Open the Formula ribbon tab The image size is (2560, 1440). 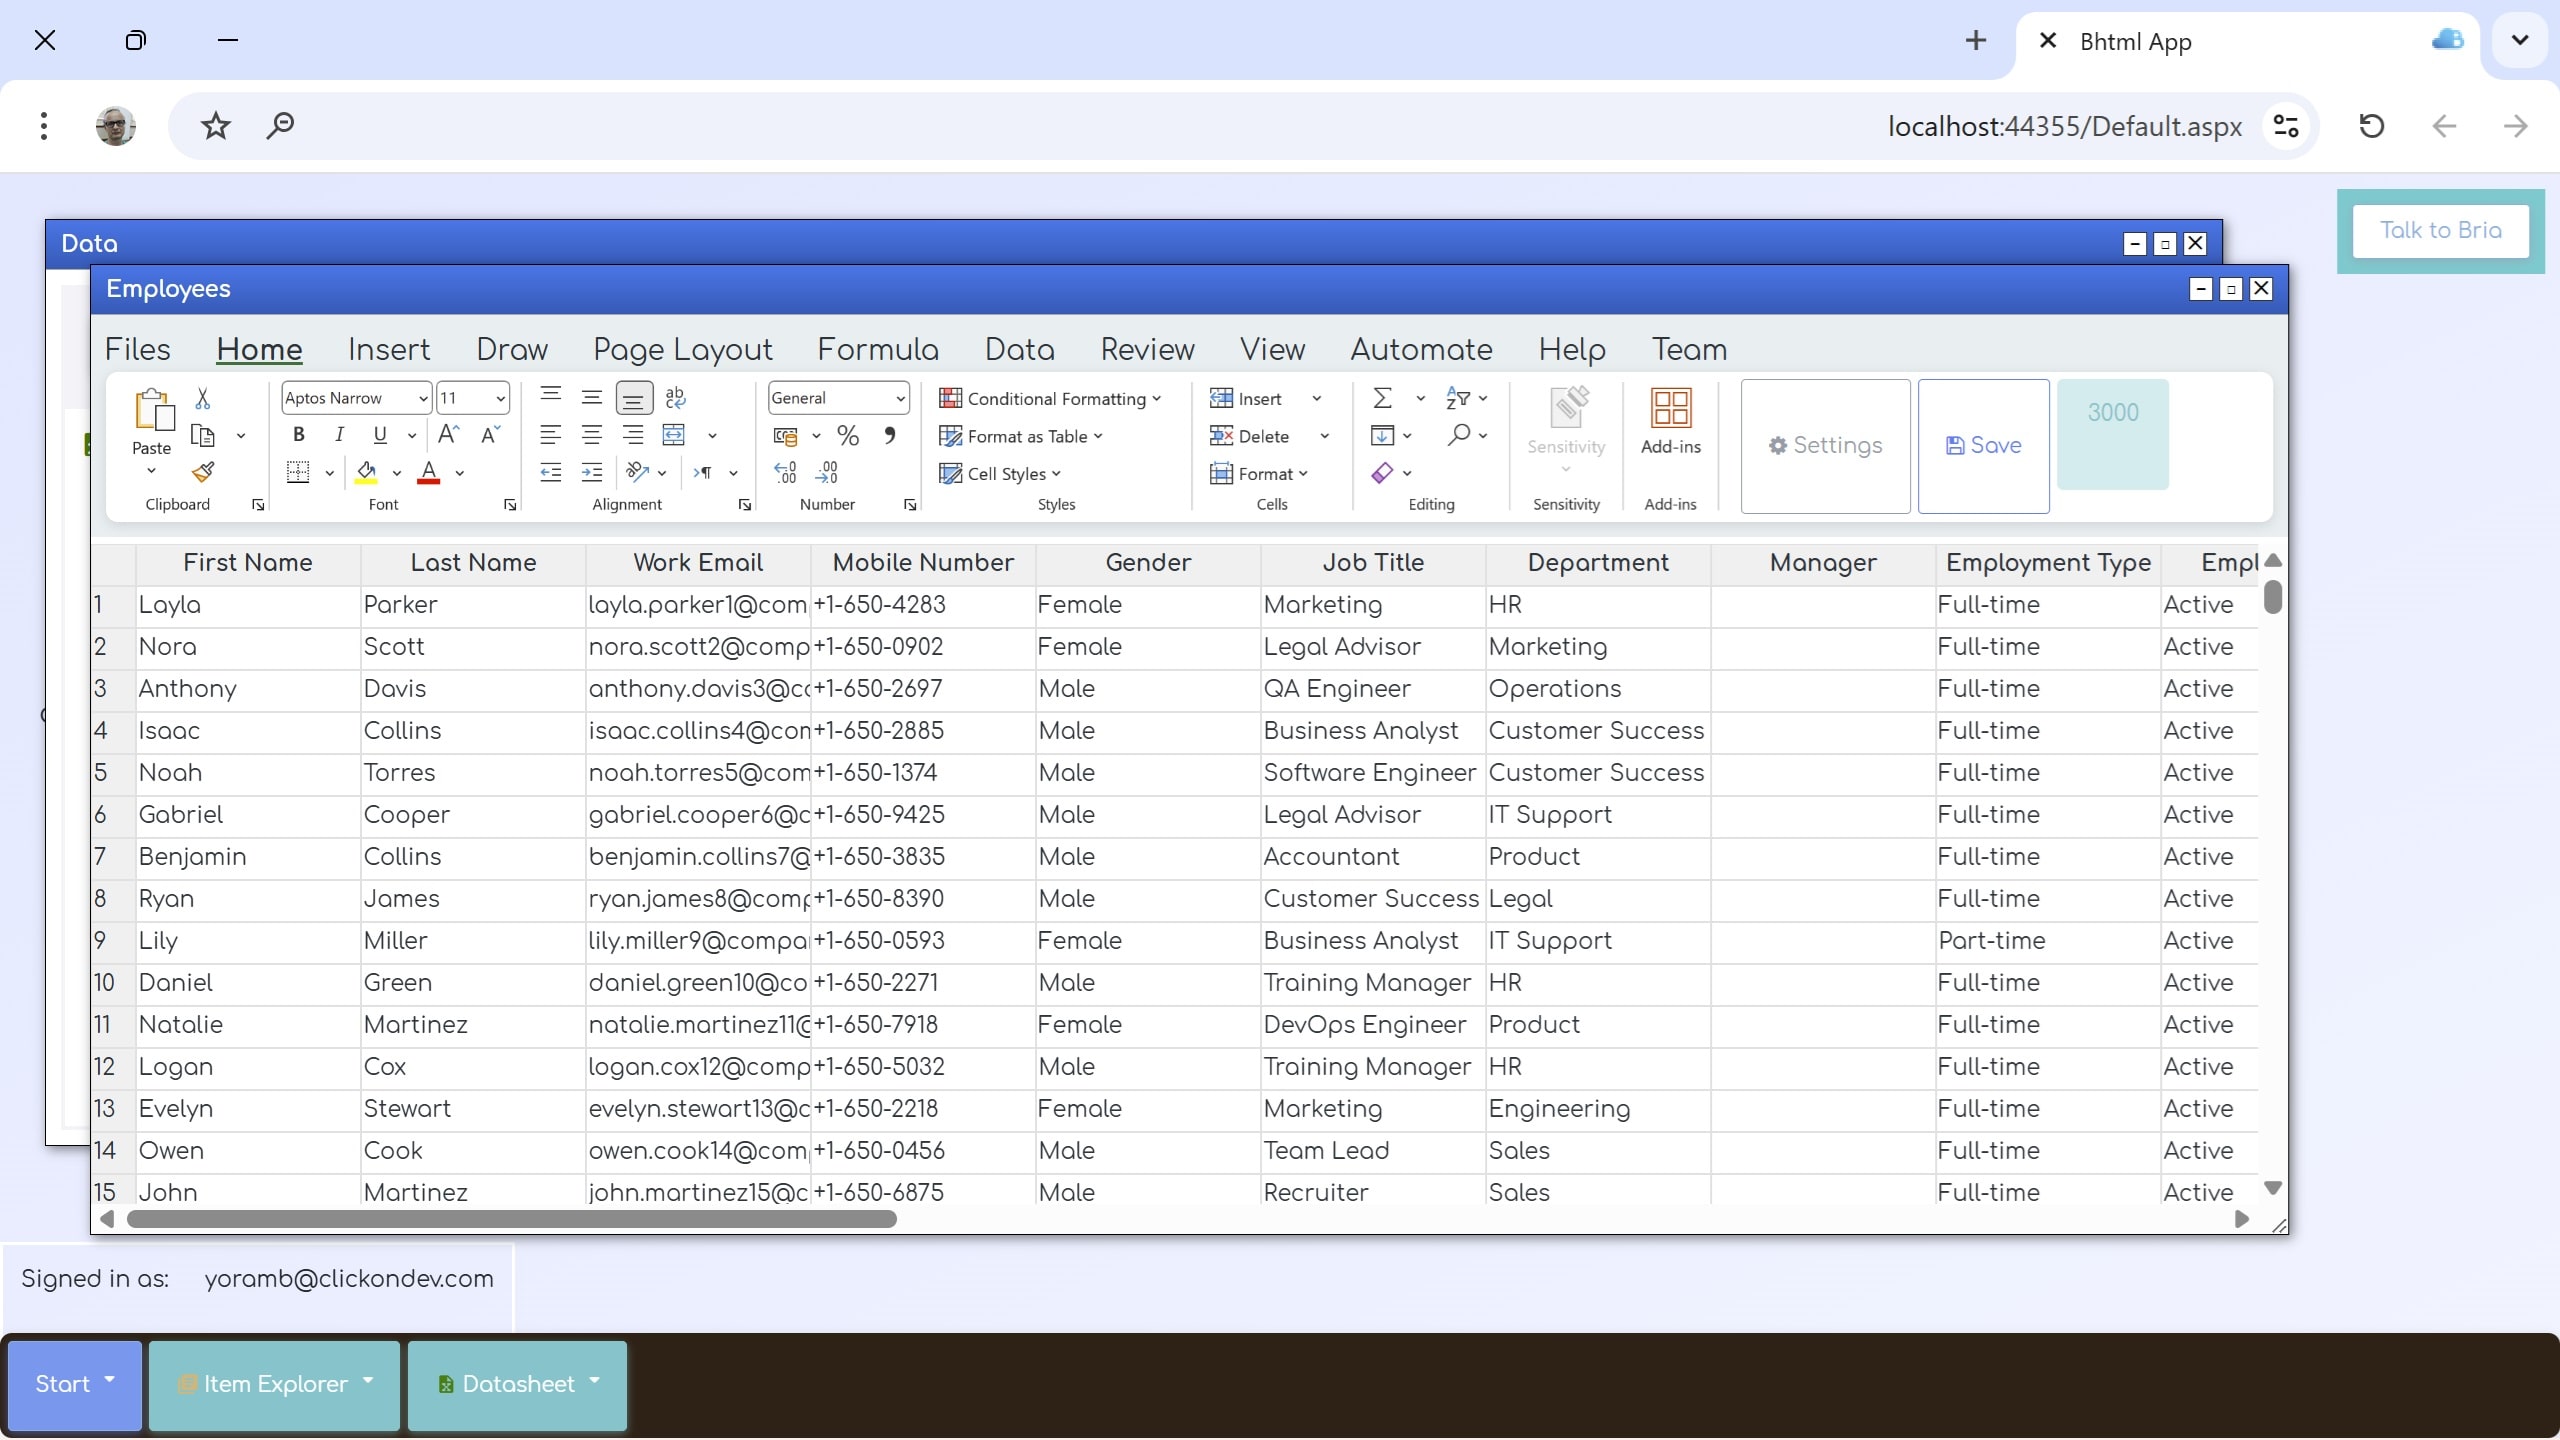point(877,349)
